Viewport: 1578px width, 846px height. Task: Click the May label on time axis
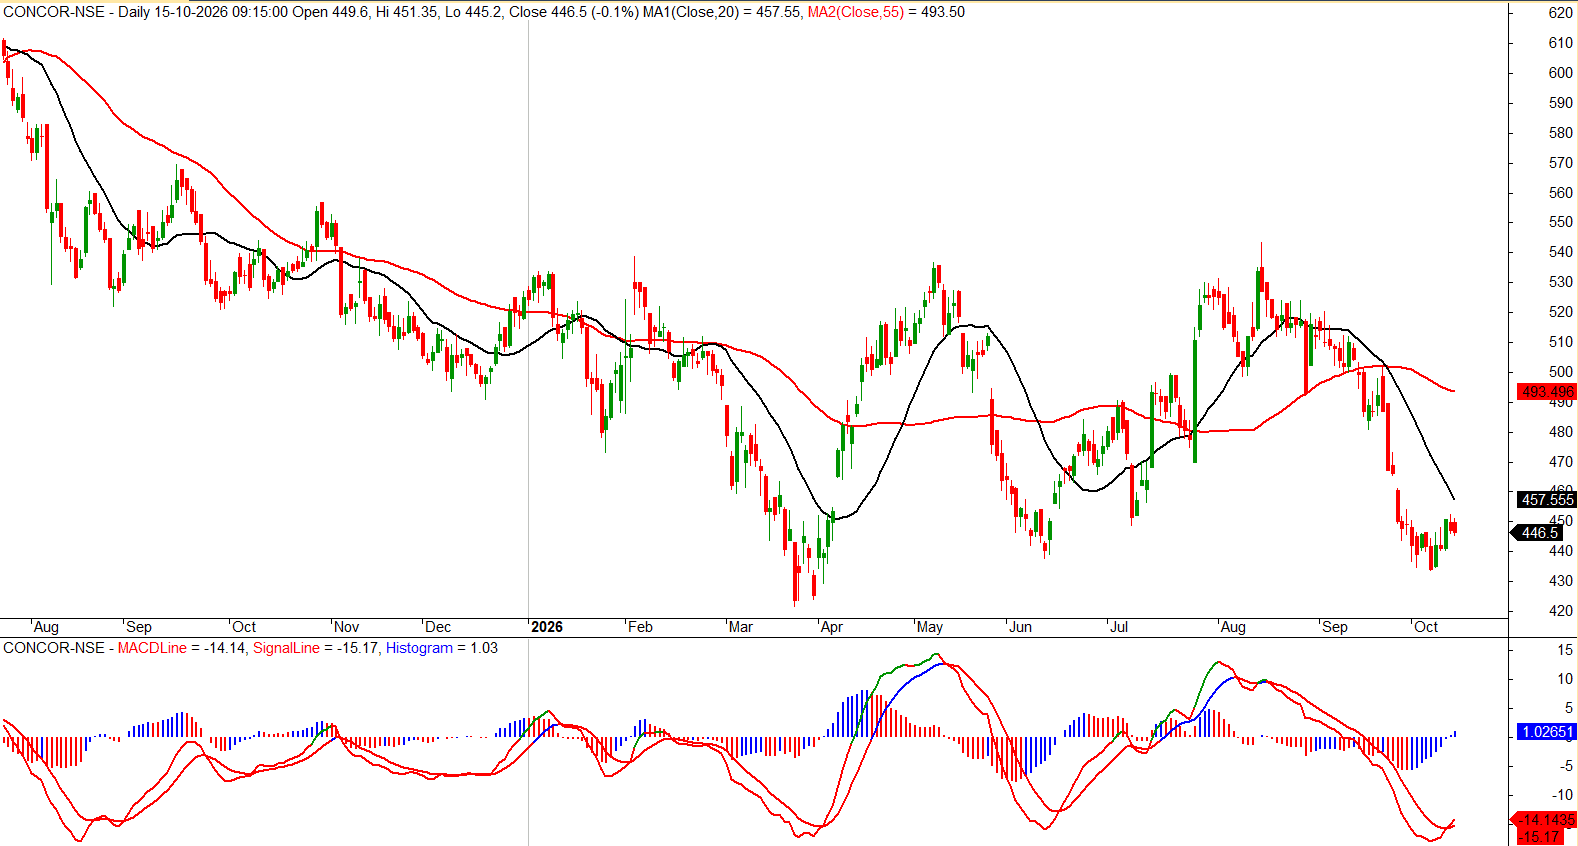click(x=930, y=627)
